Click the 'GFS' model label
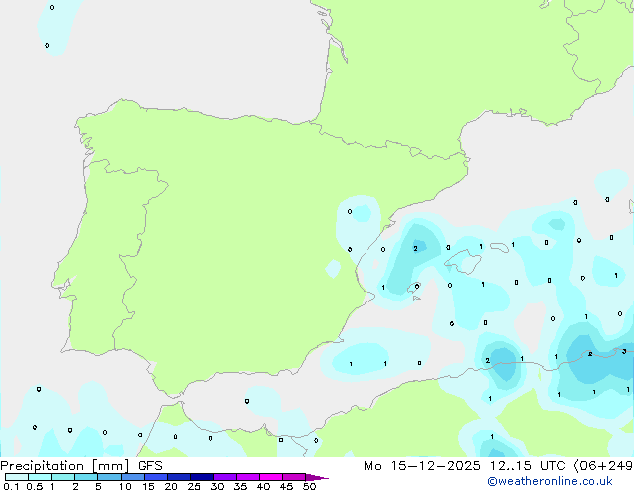Screen dimensions: 634x490 [x=150, y=466]
